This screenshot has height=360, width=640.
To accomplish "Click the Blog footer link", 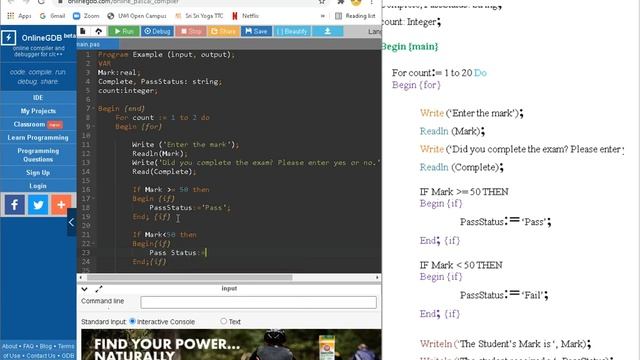I will pos(46,346).
